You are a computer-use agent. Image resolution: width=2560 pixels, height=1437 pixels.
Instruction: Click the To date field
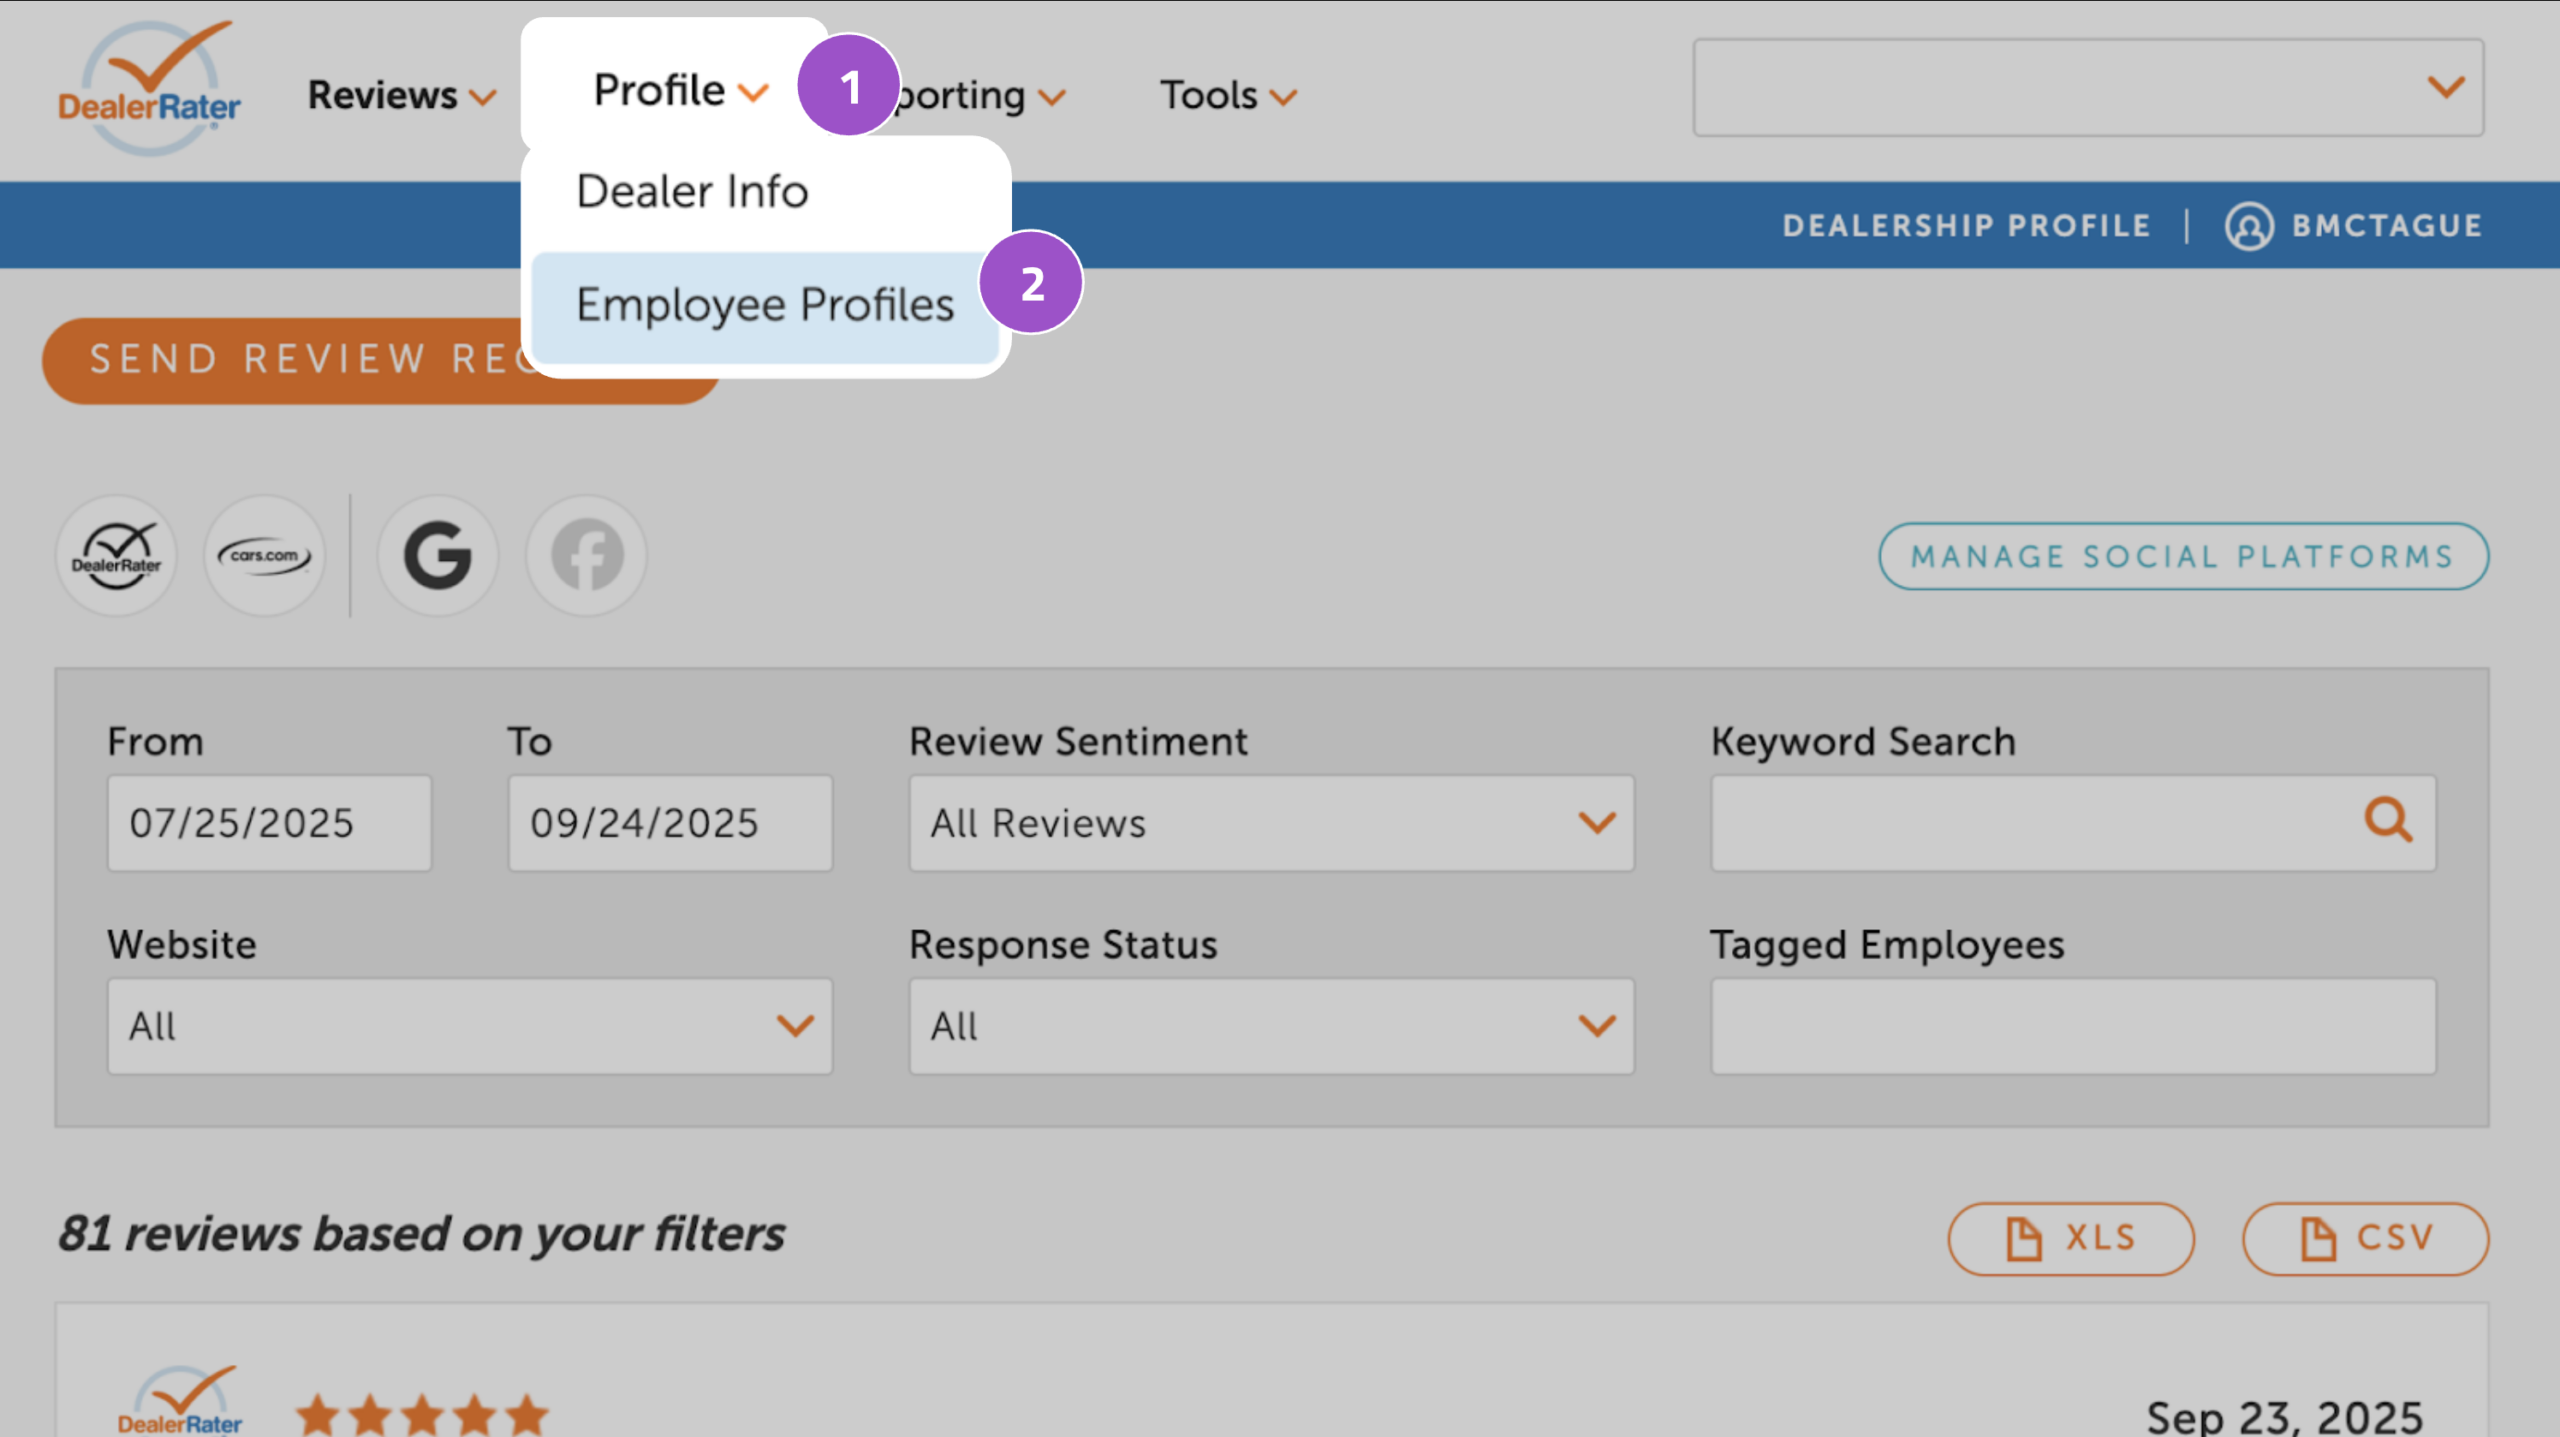coord(670,823)
